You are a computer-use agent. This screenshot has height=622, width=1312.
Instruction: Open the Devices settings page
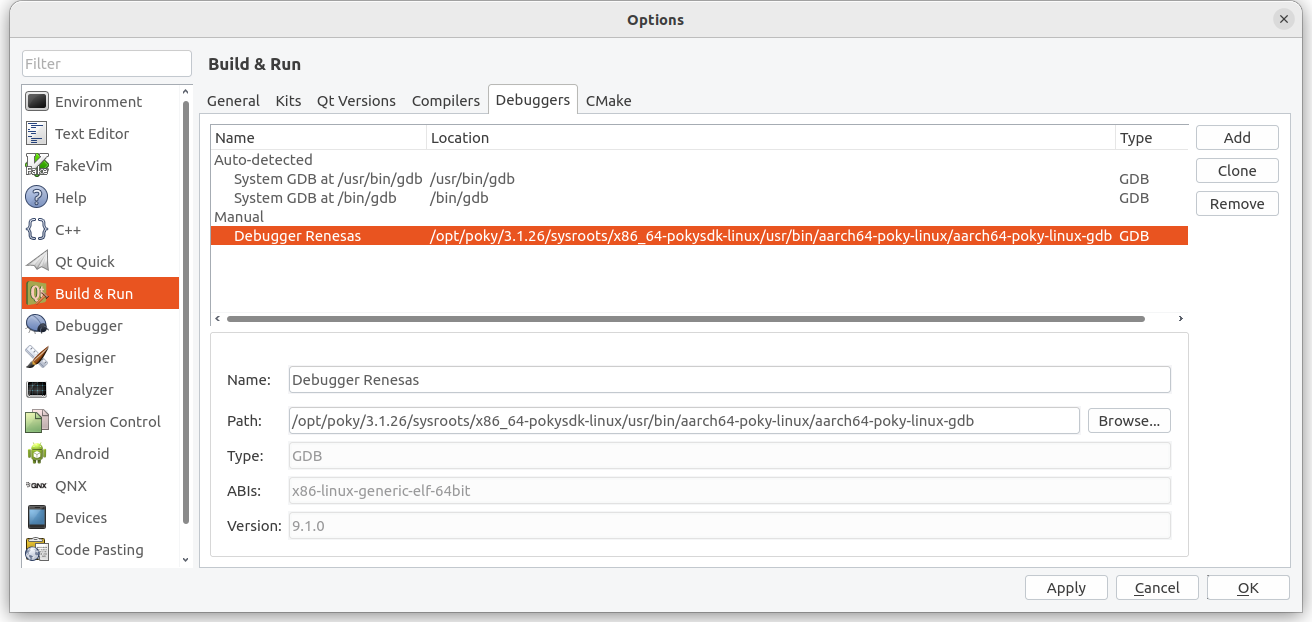point(82,517)
